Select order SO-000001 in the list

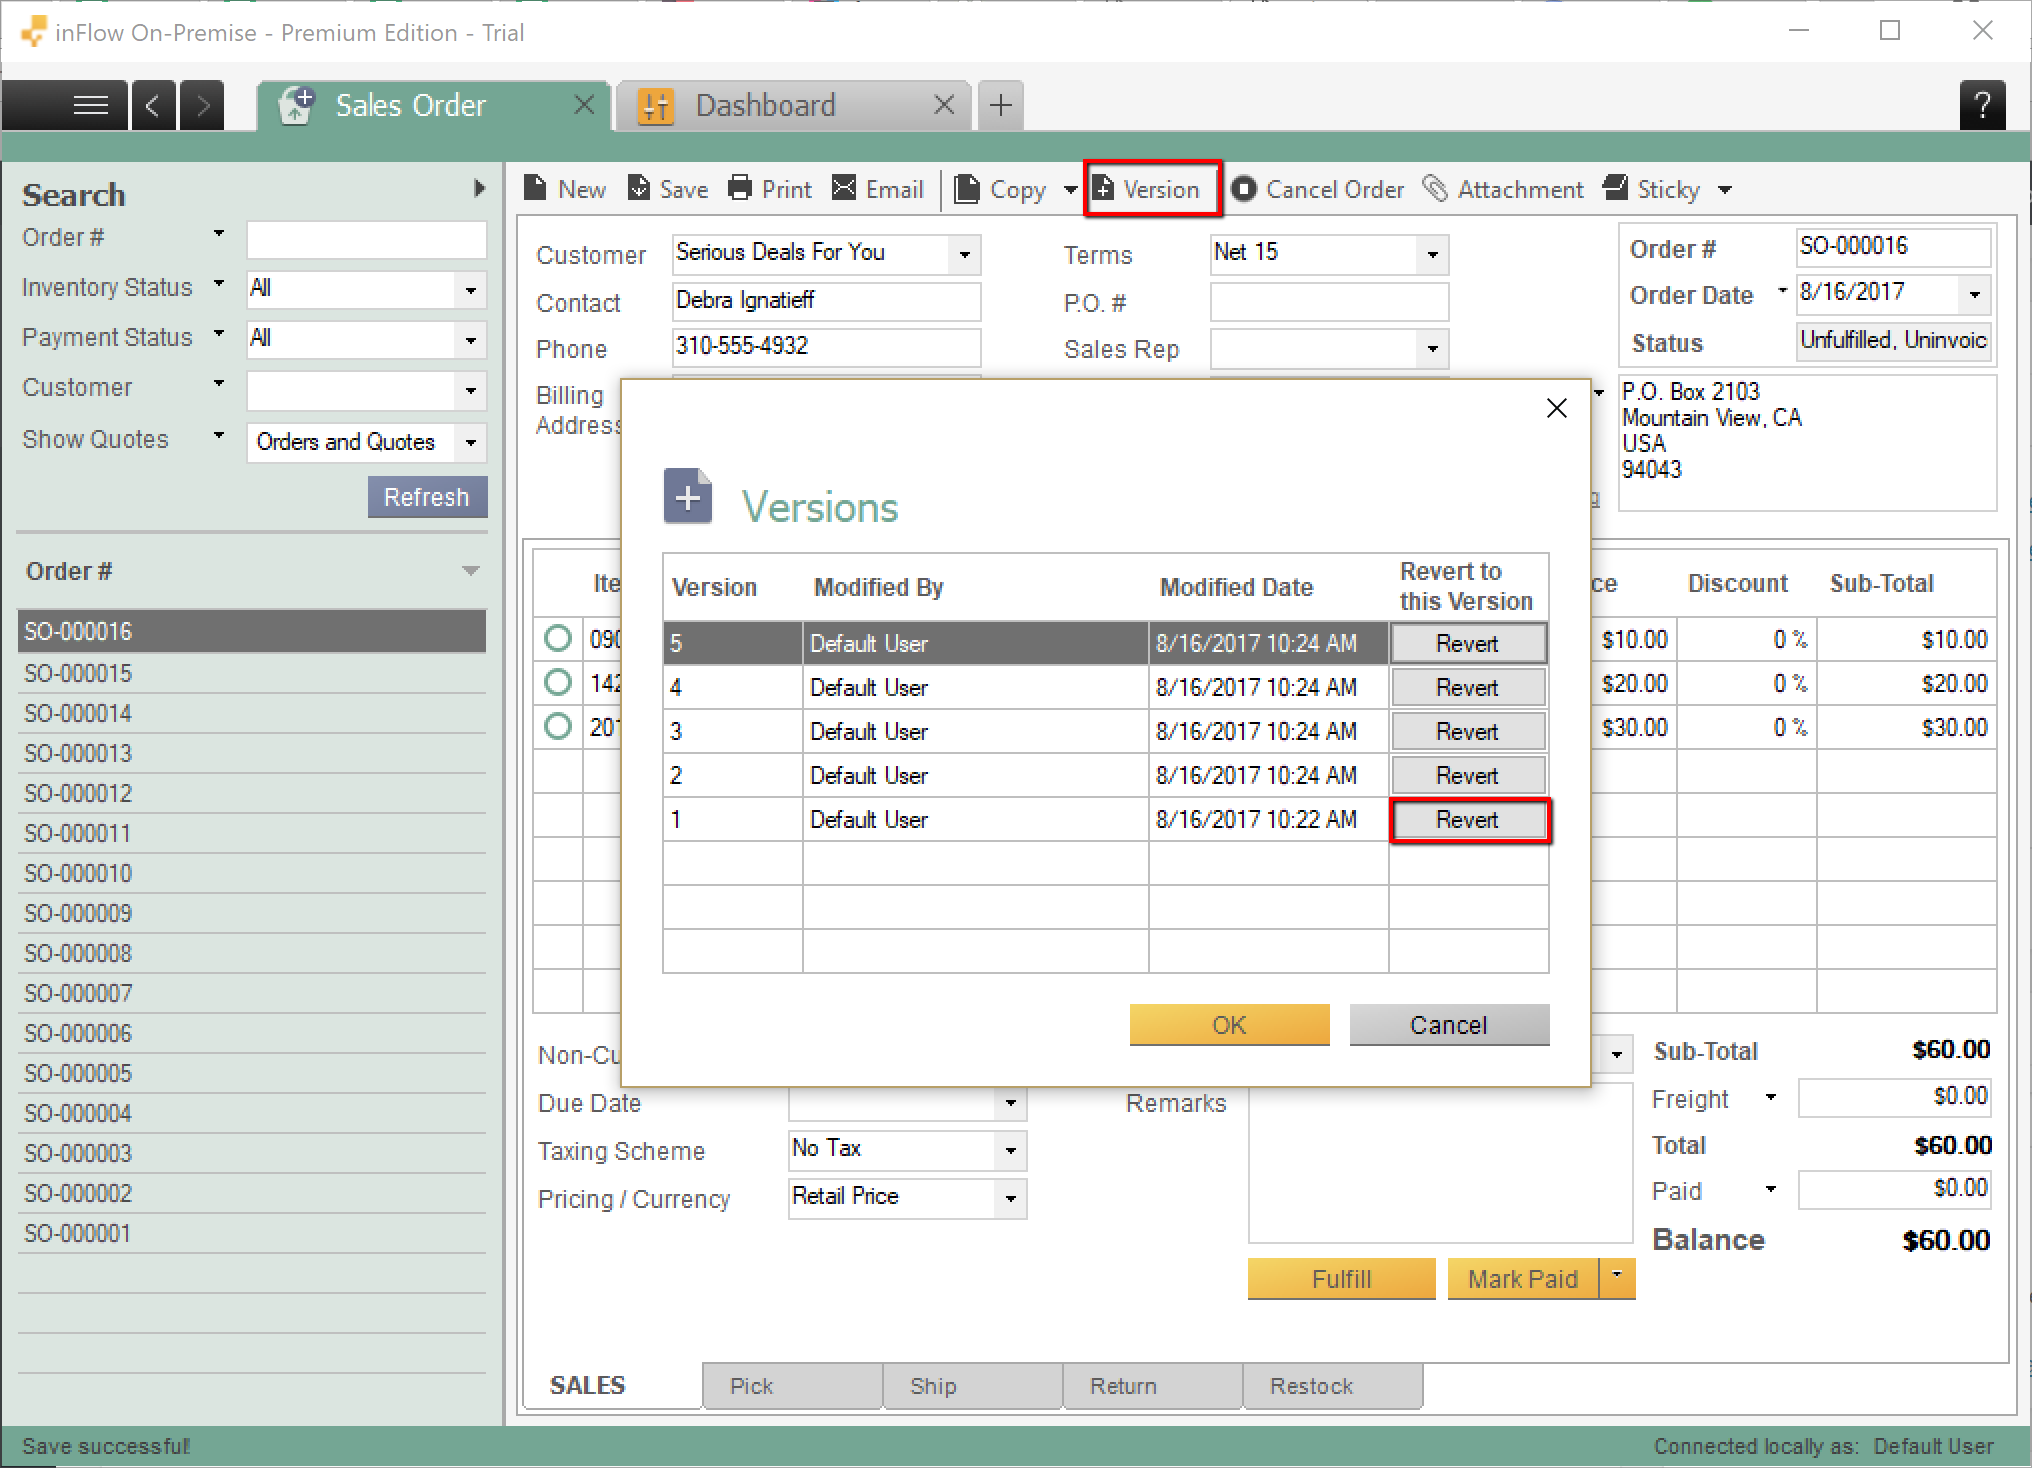[x=252, y=1233]
